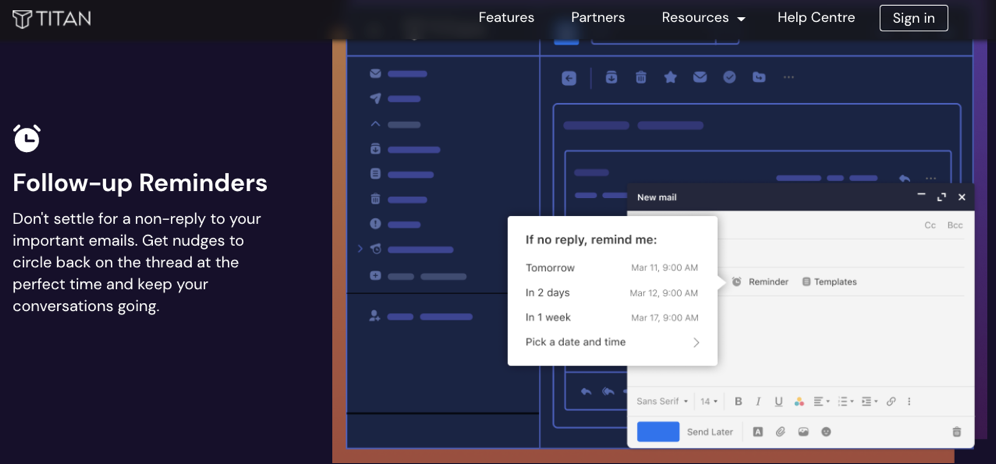
Task: Select the Tomorrow reminder option
Action: click(x=612, y=268)
